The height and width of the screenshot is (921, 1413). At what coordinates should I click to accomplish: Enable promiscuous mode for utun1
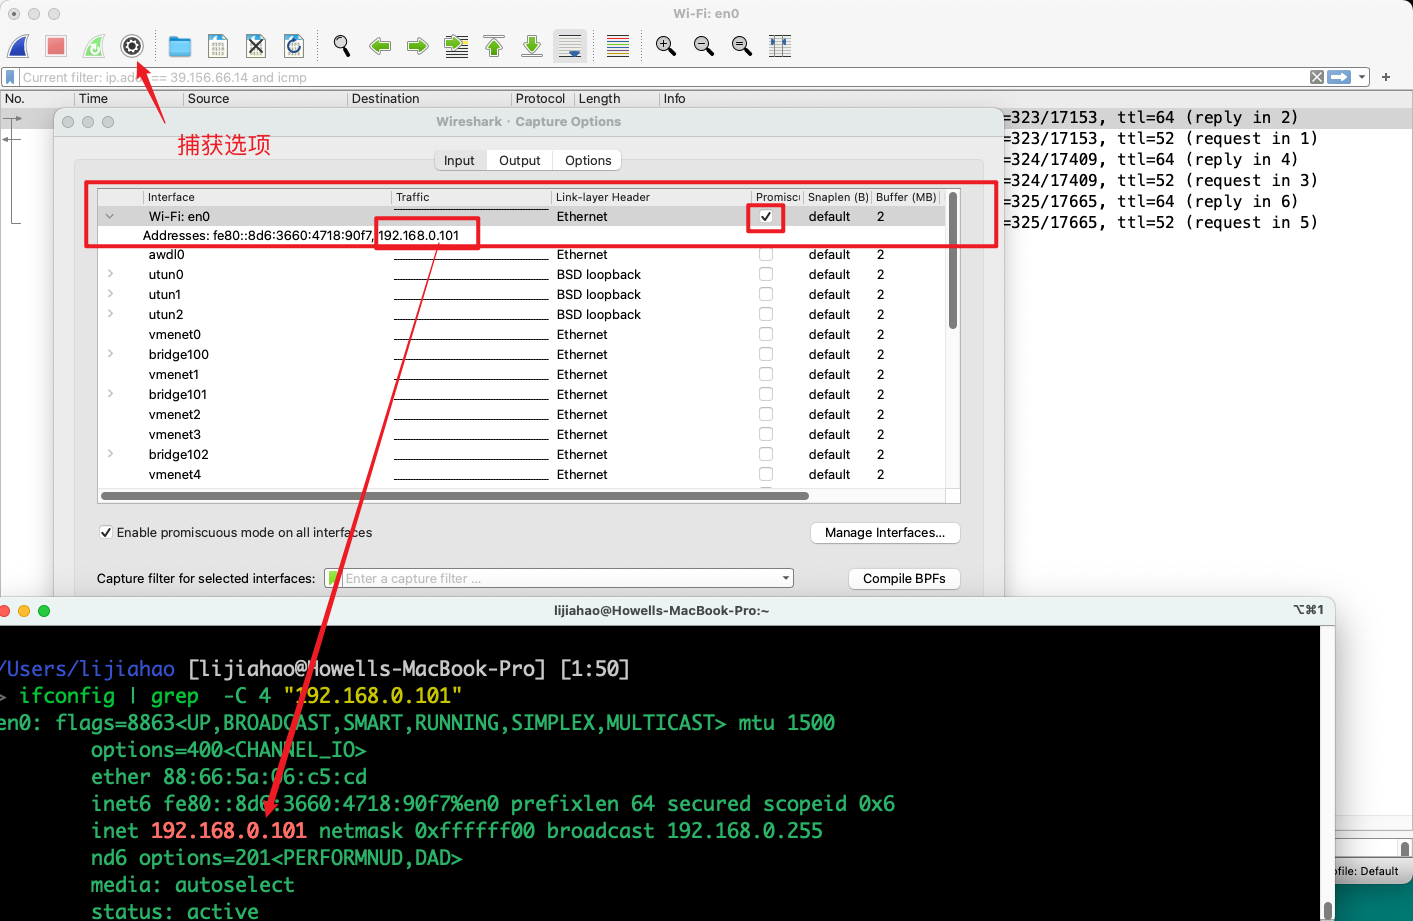pos(766,294)
